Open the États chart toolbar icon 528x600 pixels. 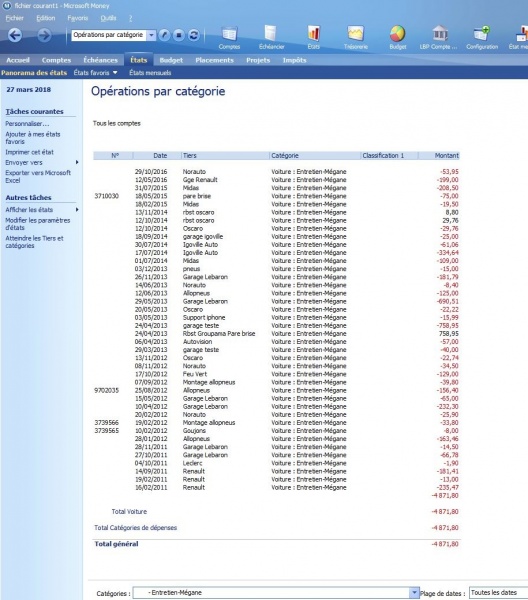tap(313, 38)
